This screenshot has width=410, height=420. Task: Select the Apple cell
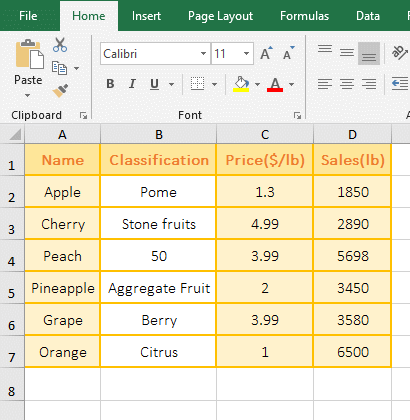[62, 192]
